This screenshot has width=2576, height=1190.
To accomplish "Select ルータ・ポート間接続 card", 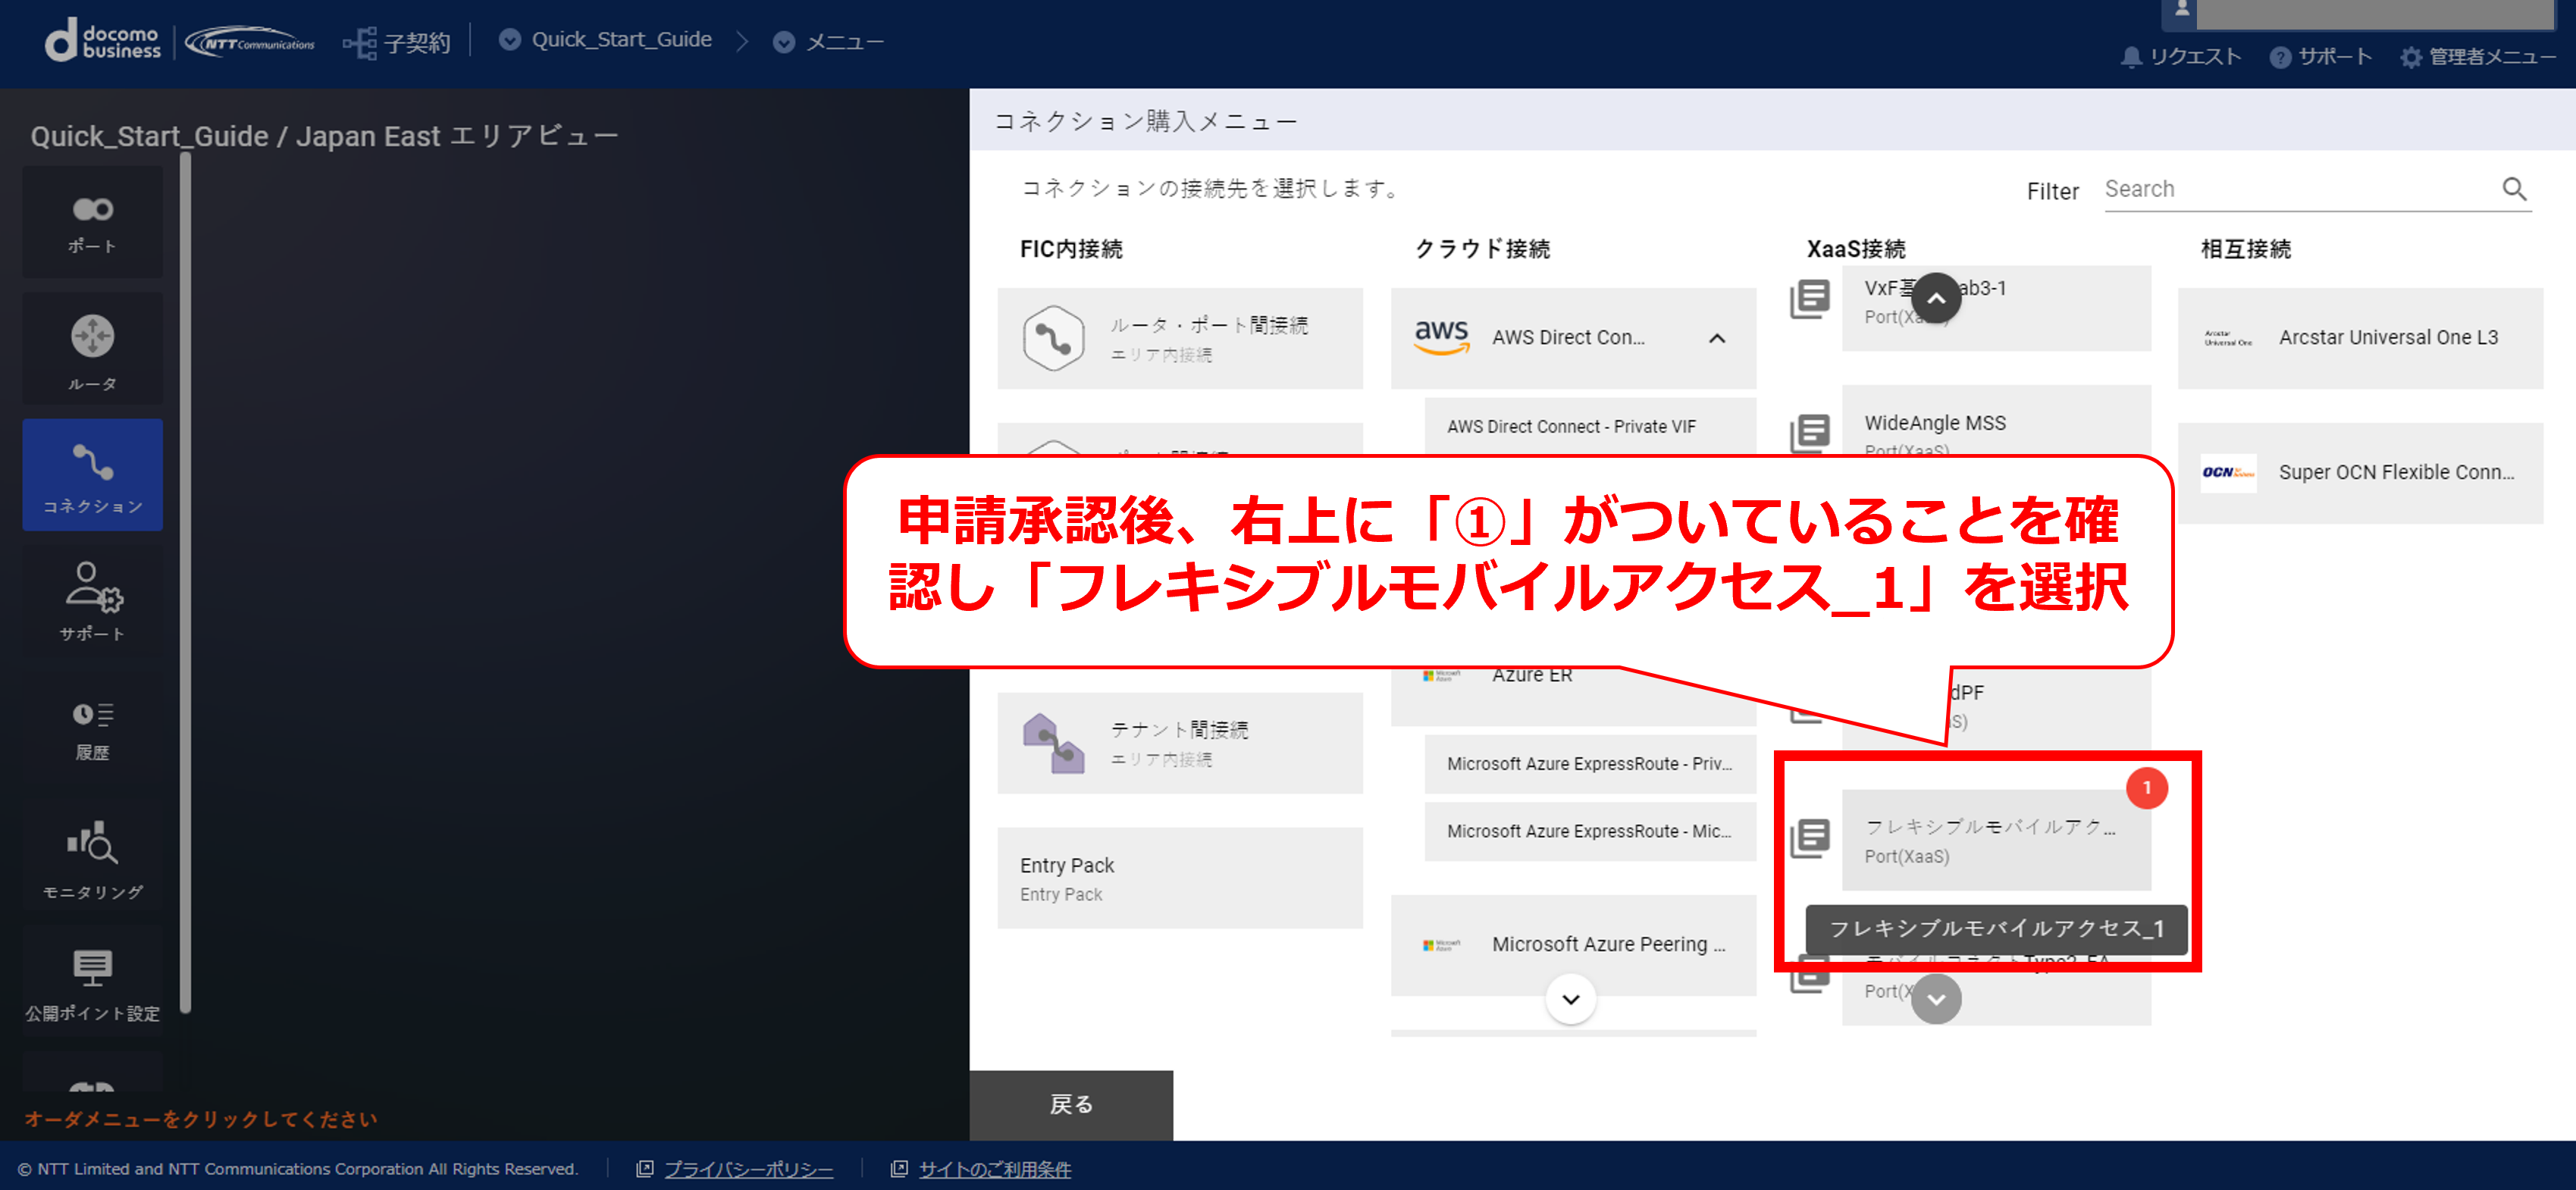I will point(1180,338).
